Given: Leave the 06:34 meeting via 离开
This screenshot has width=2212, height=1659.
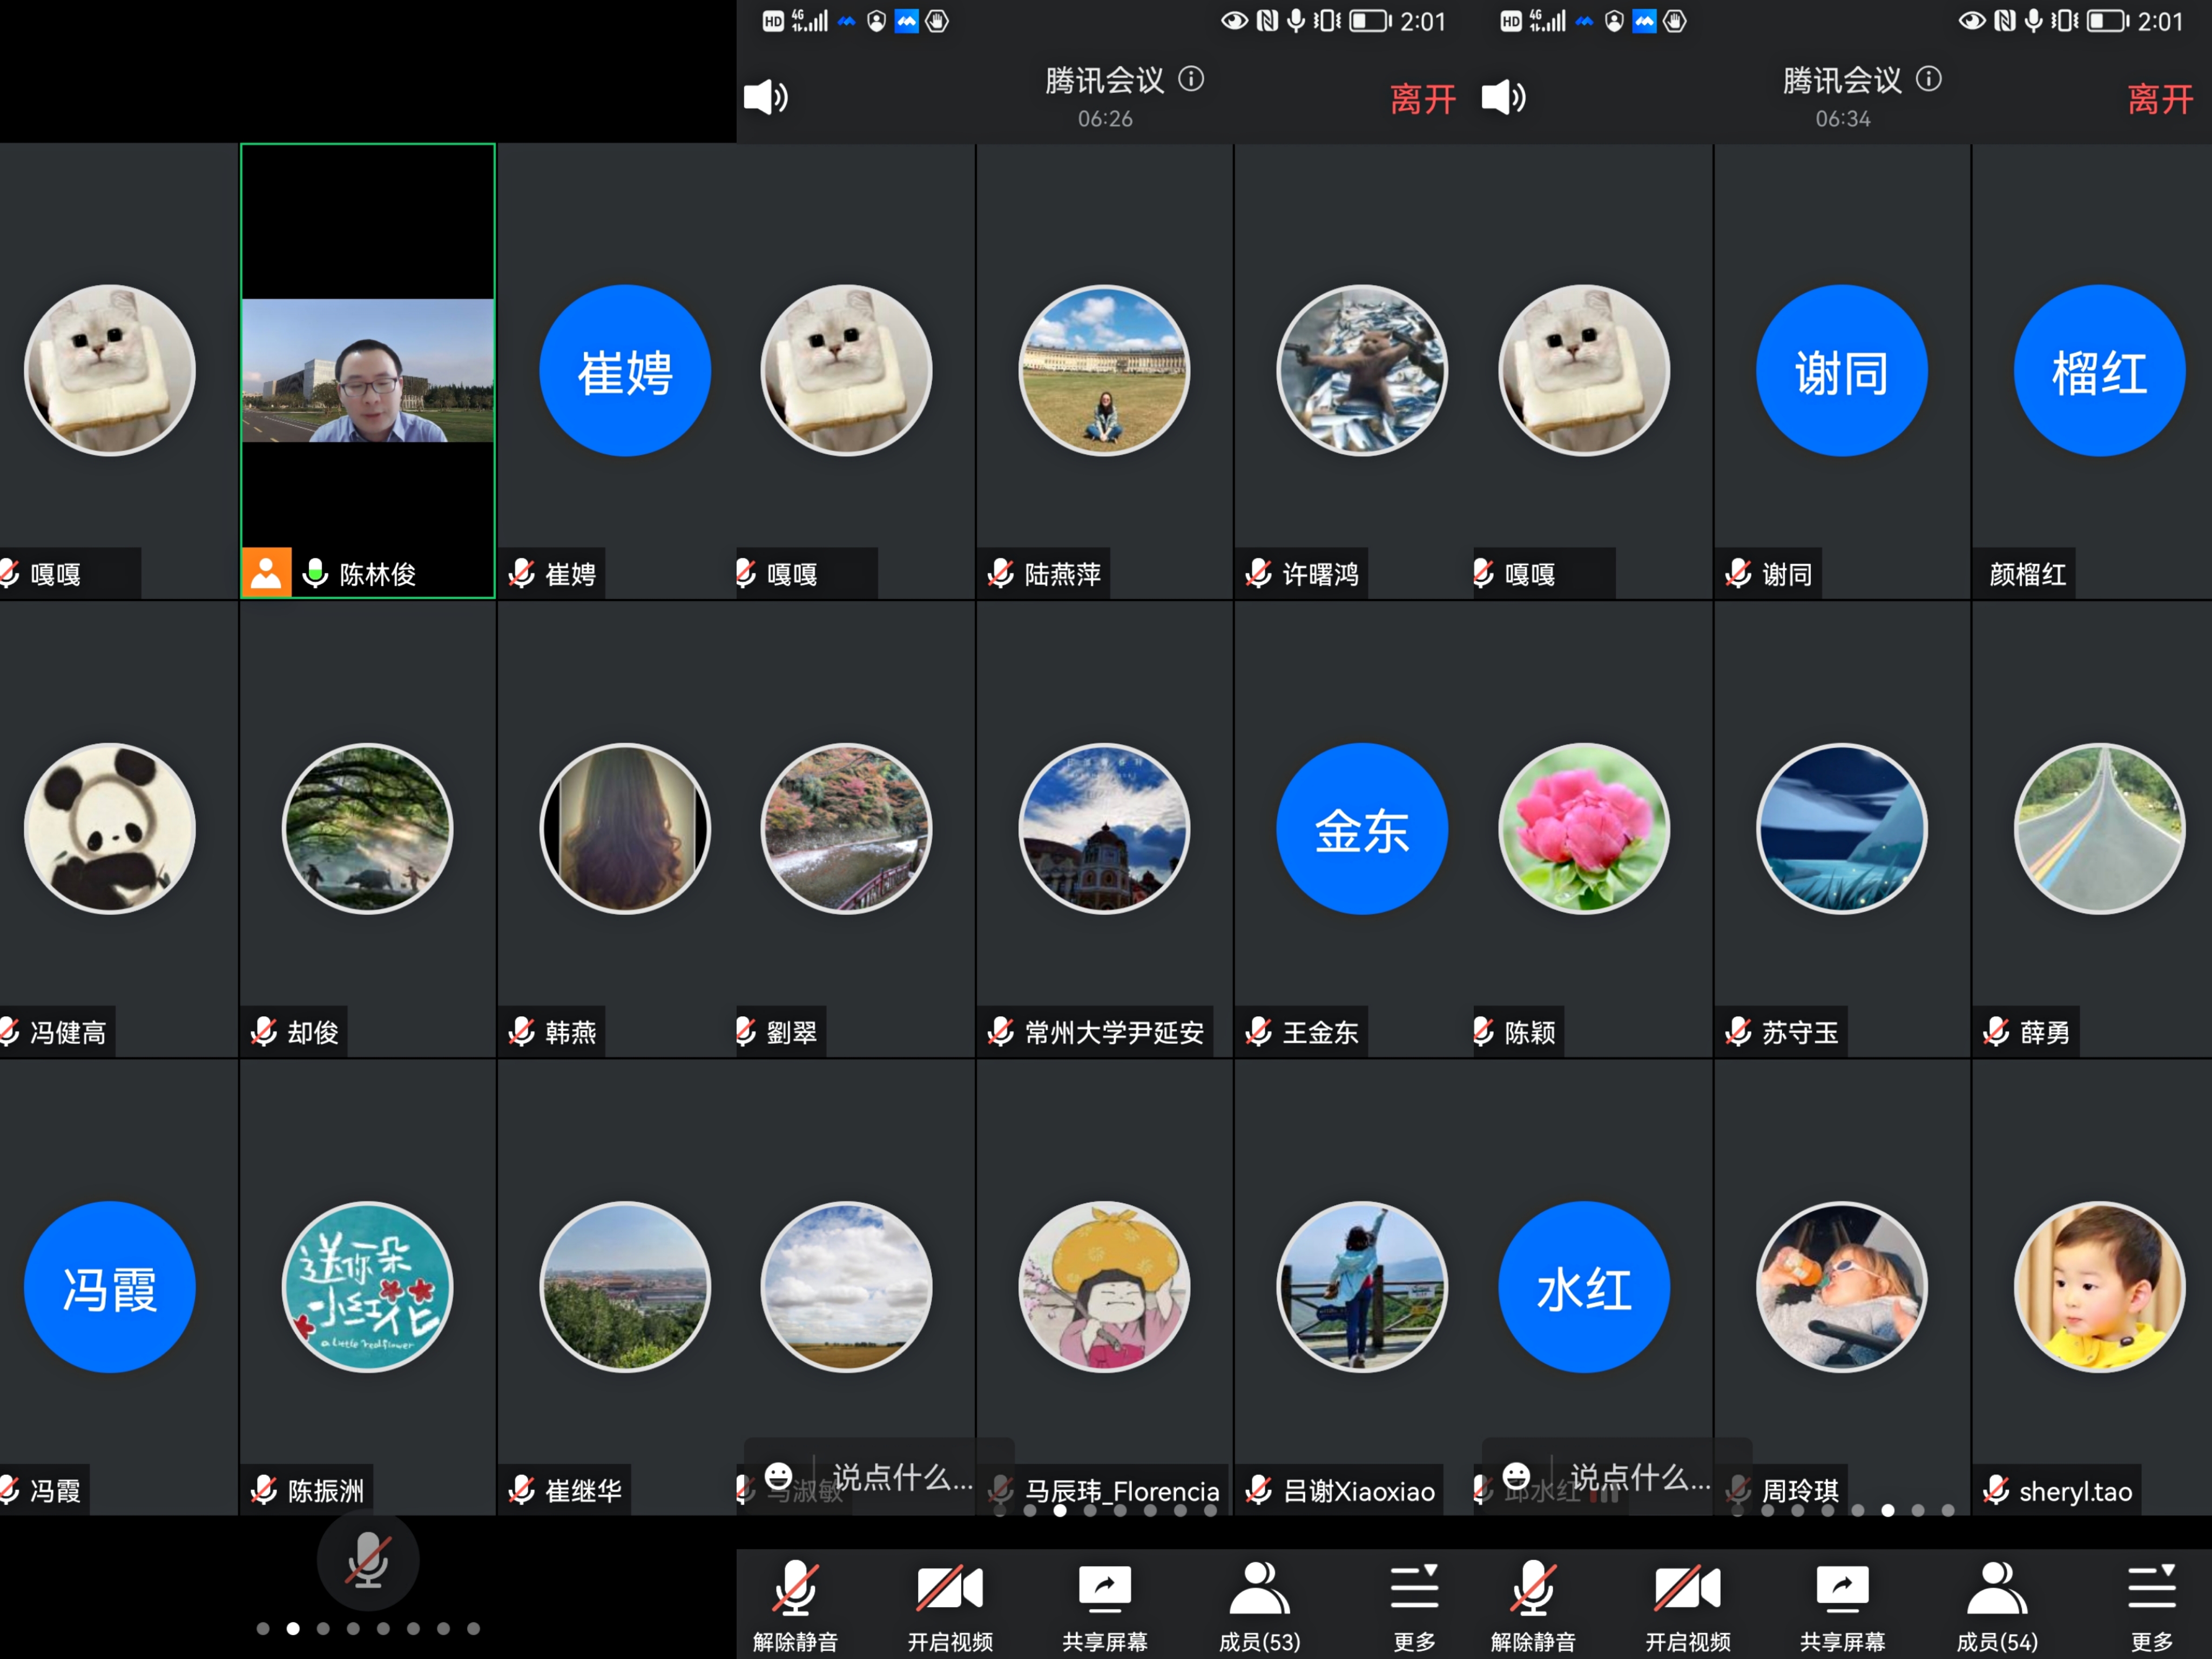Looking at the screenshot, I should coord(2160,99).
